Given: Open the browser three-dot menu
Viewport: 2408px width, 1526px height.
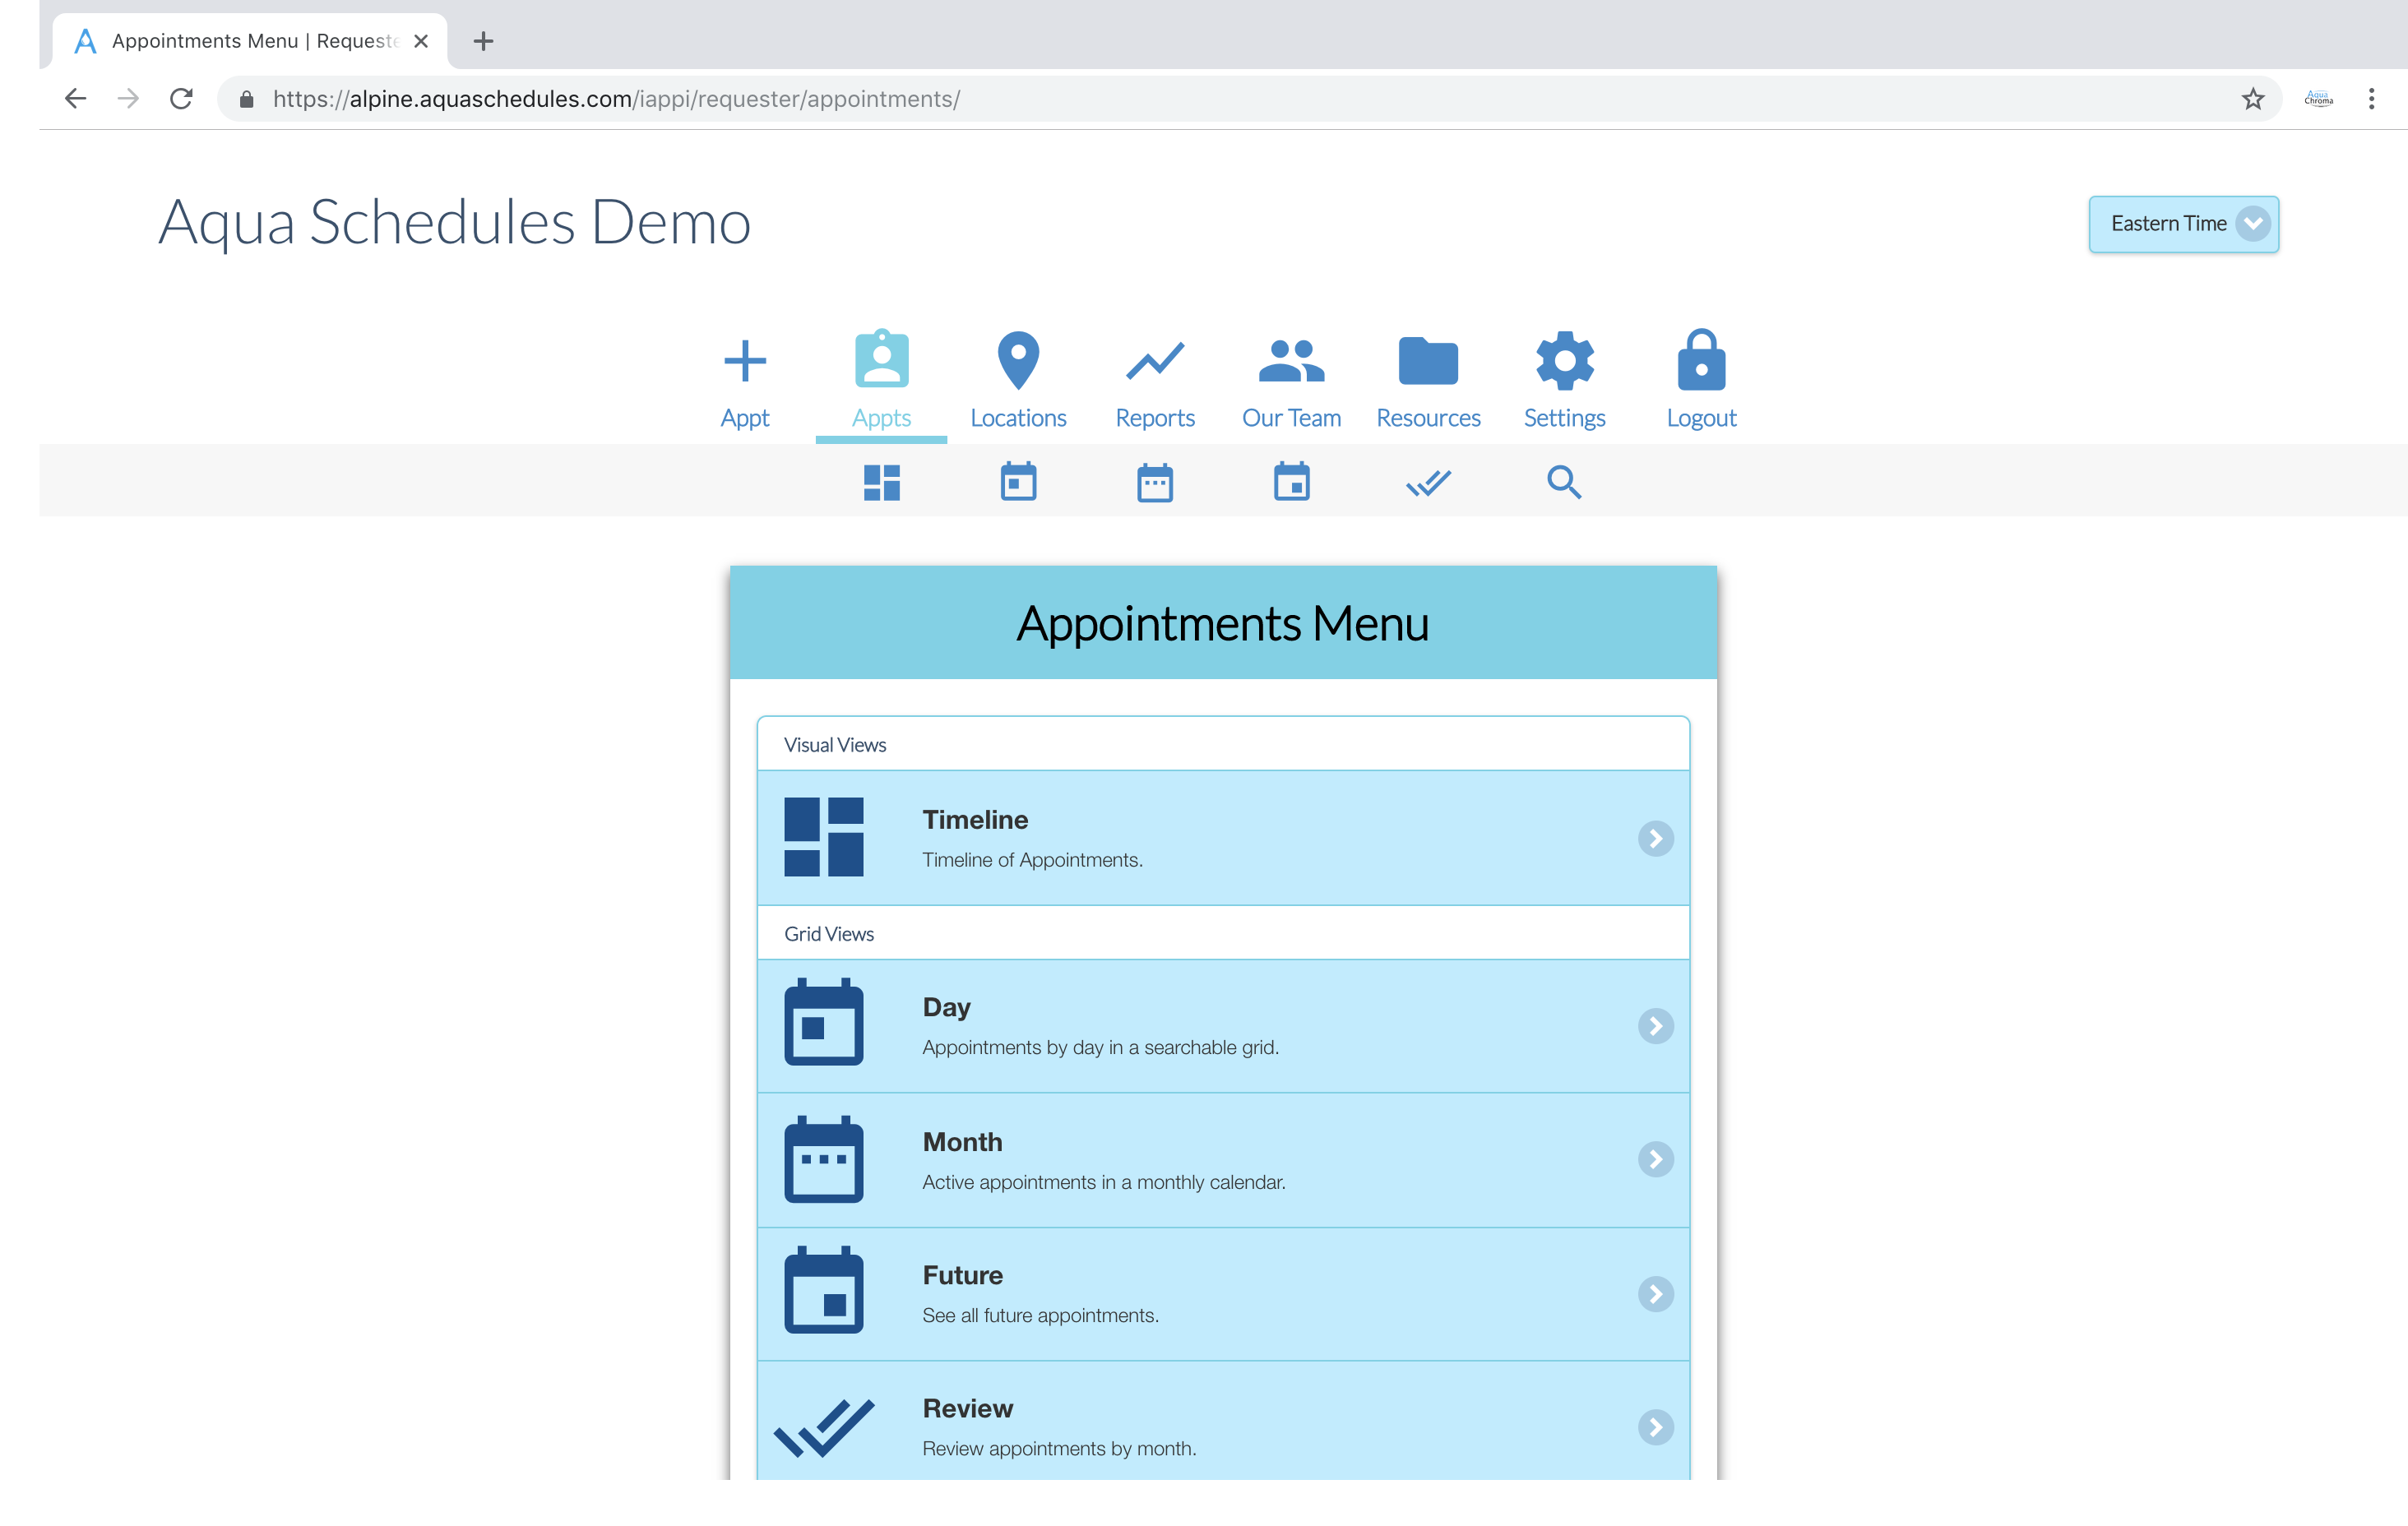Looking at the screenshot, I should point(2371,98).
